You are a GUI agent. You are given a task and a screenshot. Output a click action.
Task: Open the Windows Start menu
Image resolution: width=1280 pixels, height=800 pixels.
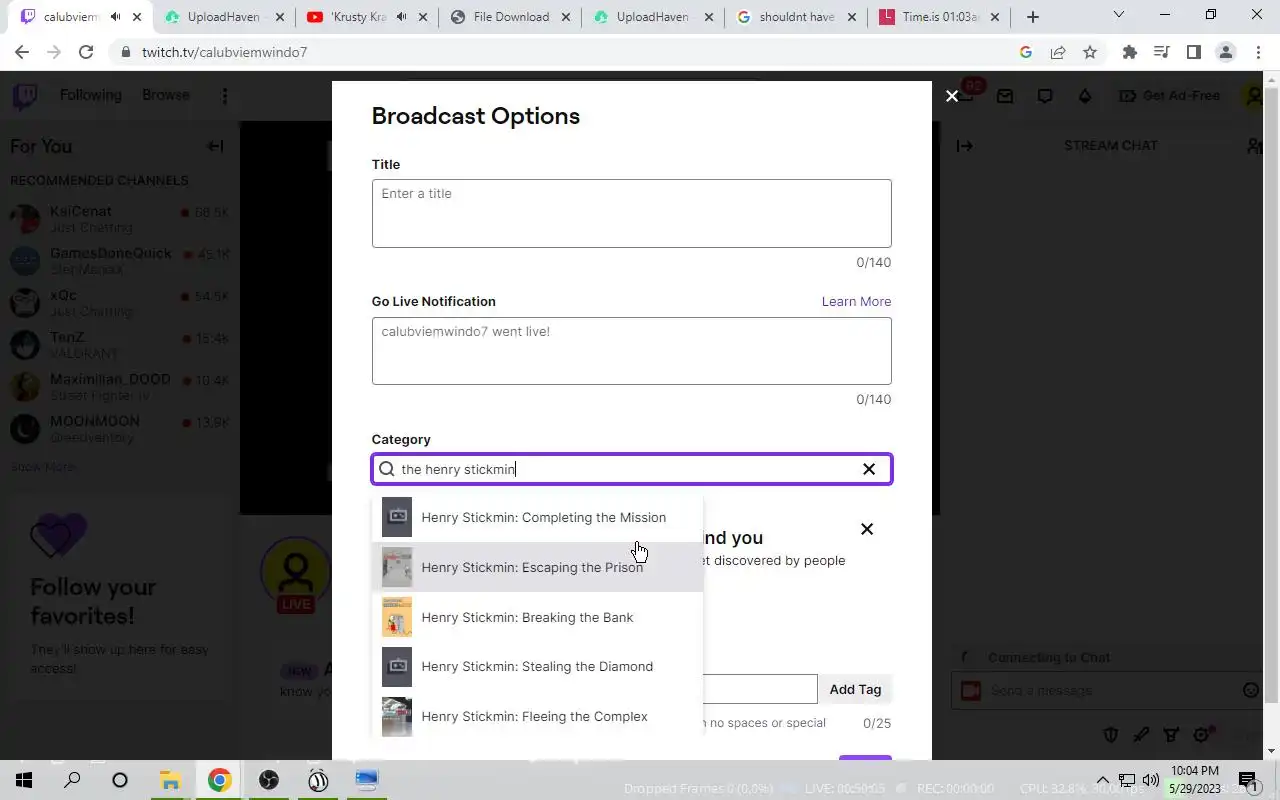pyautogui.click(x=24, y=780)
